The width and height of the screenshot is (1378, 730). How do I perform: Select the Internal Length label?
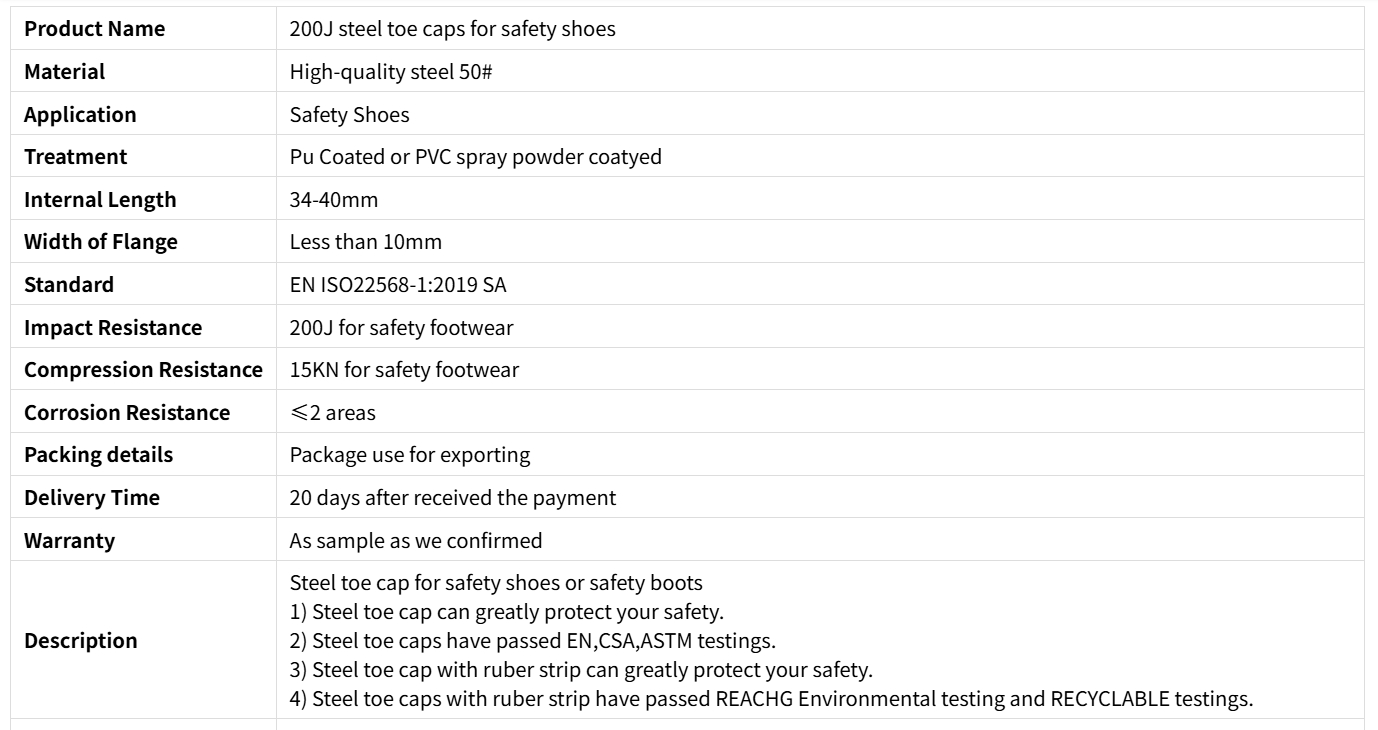click(100, 200)
